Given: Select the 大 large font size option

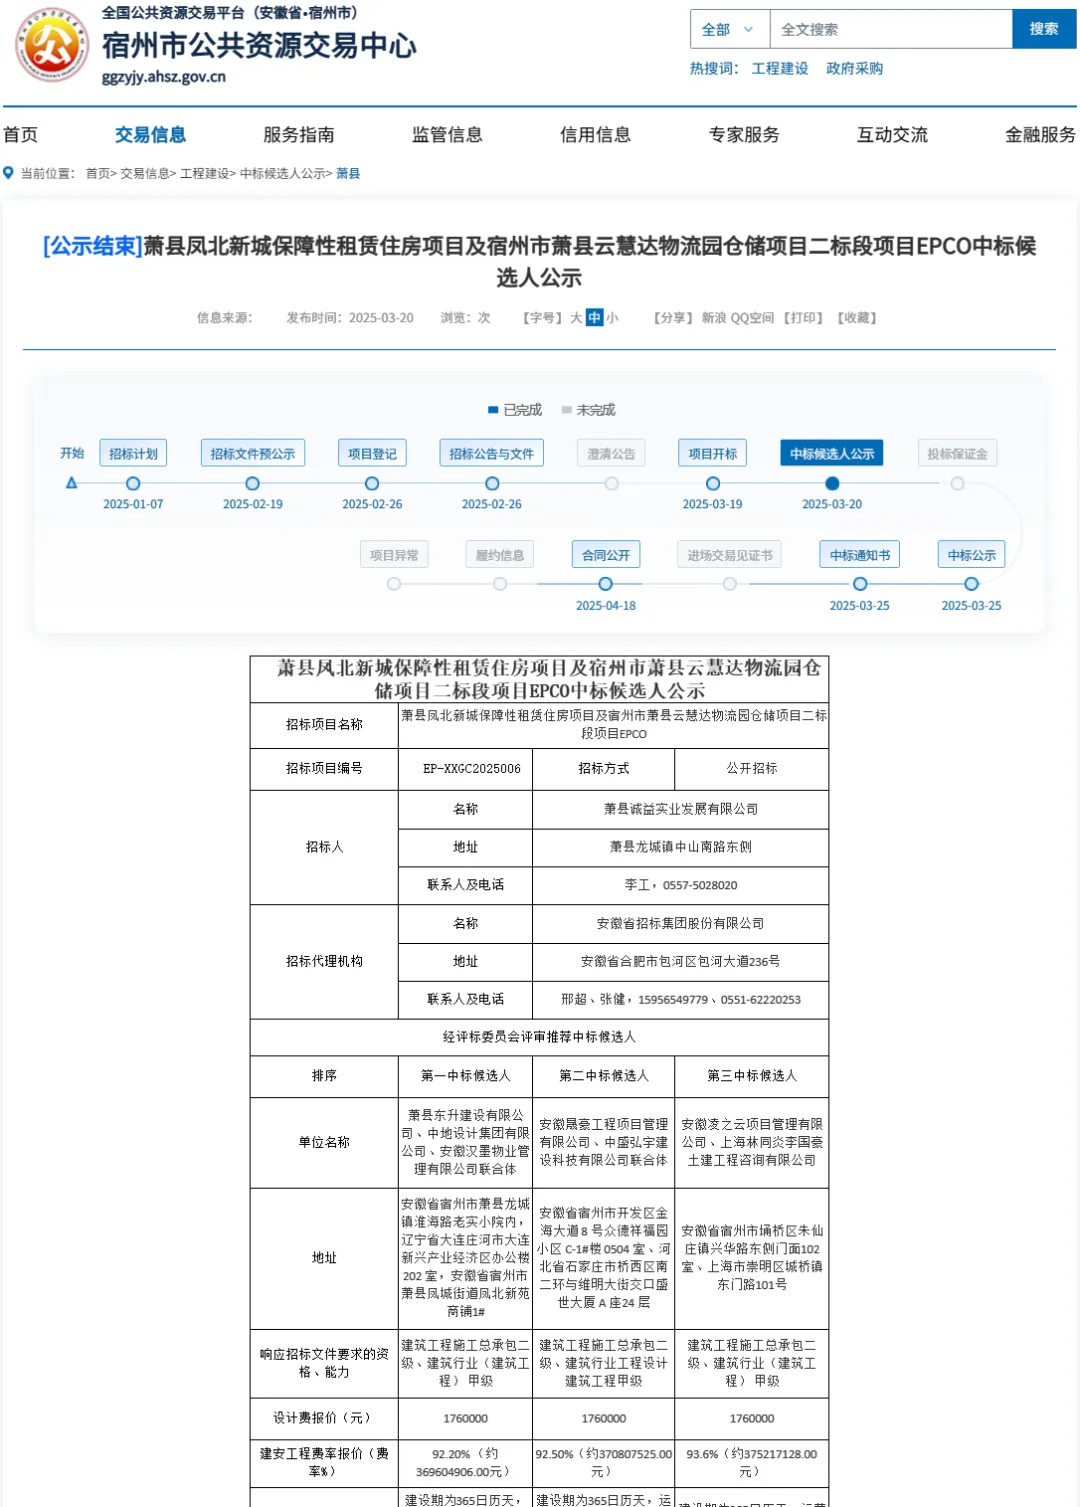Looking at the screenshot, I should coord(576,318).
